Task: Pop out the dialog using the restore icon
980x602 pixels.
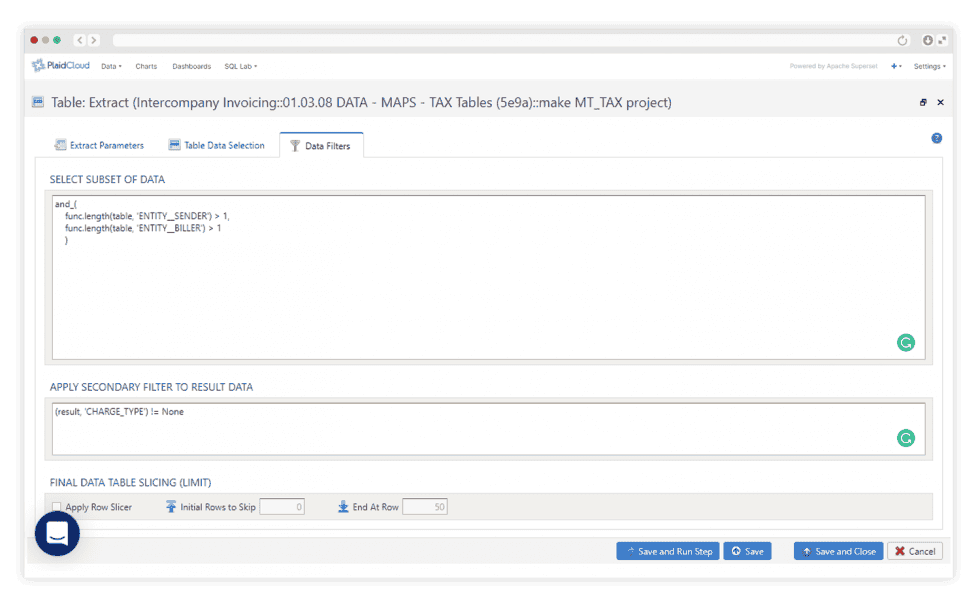Action: tap(923, 103)
